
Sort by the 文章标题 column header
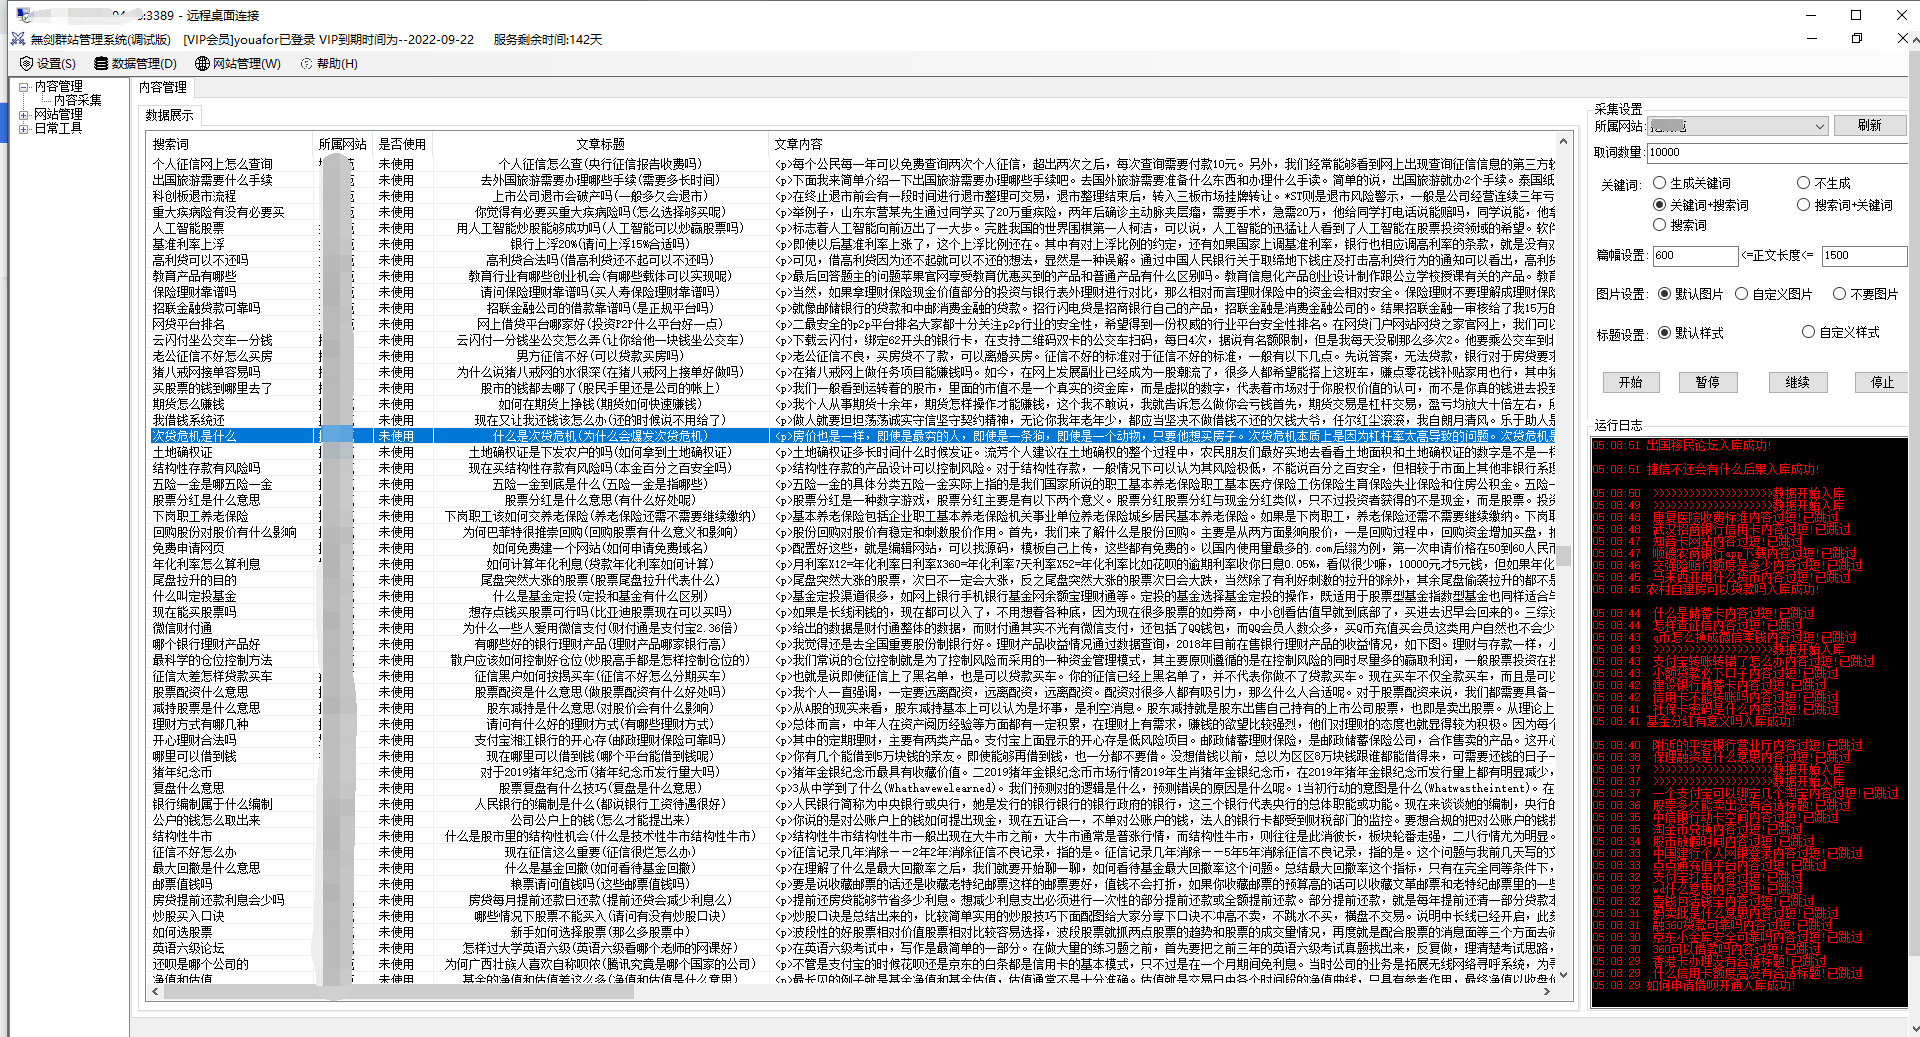point(600,144)
